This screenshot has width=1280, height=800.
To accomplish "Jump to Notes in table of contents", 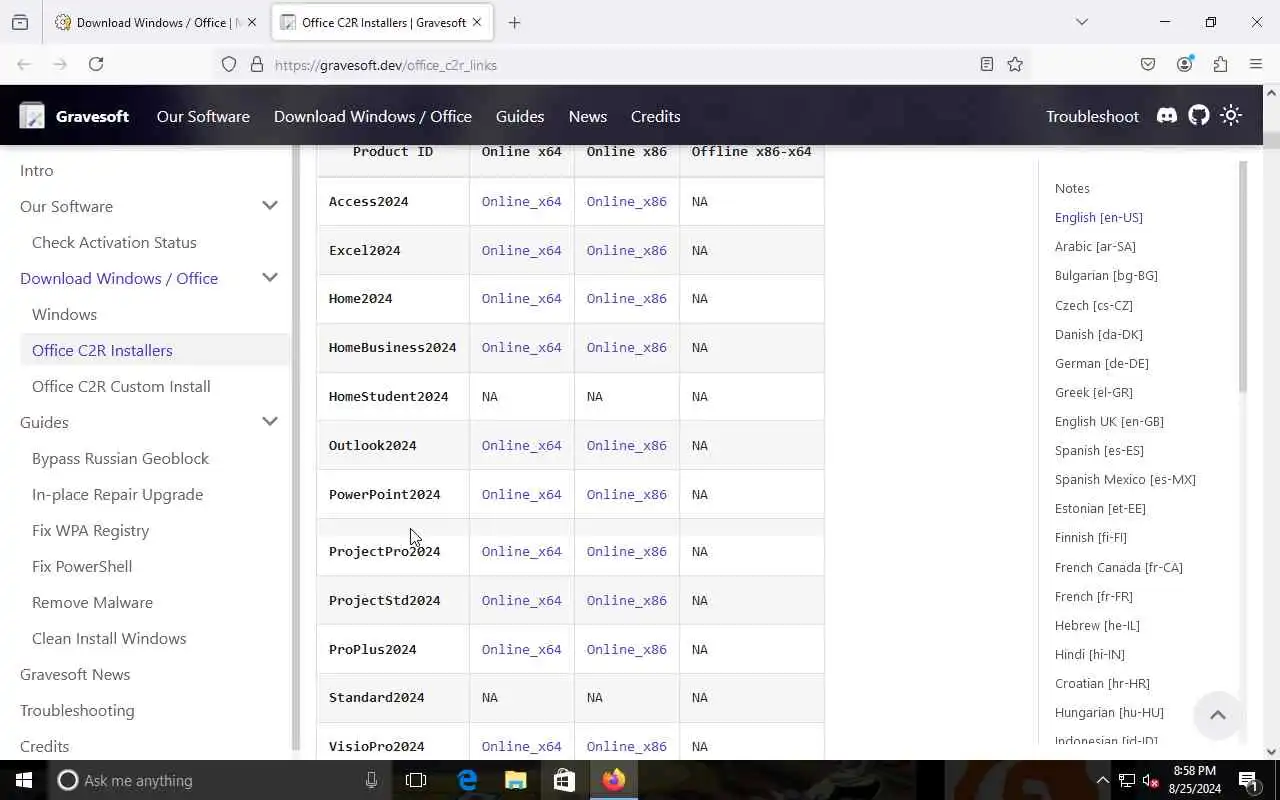I will (x=1072, y=188).
